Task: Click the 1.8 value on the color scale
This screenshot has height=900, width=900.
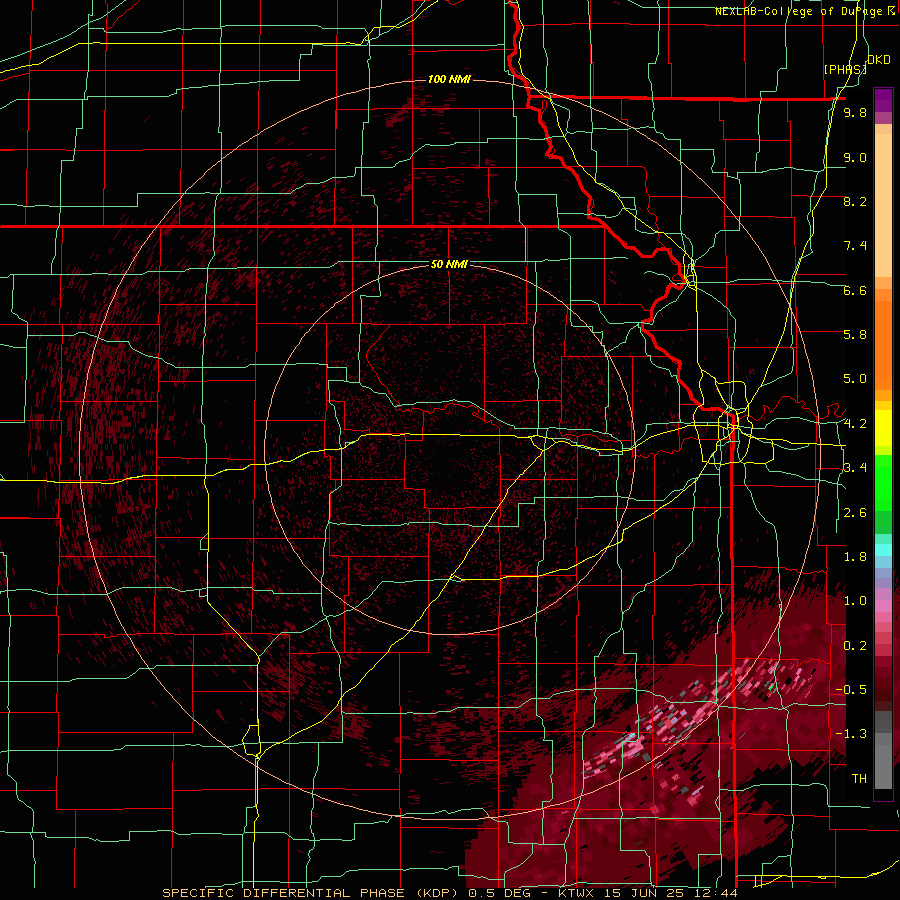Action: [x=855, y=557]
